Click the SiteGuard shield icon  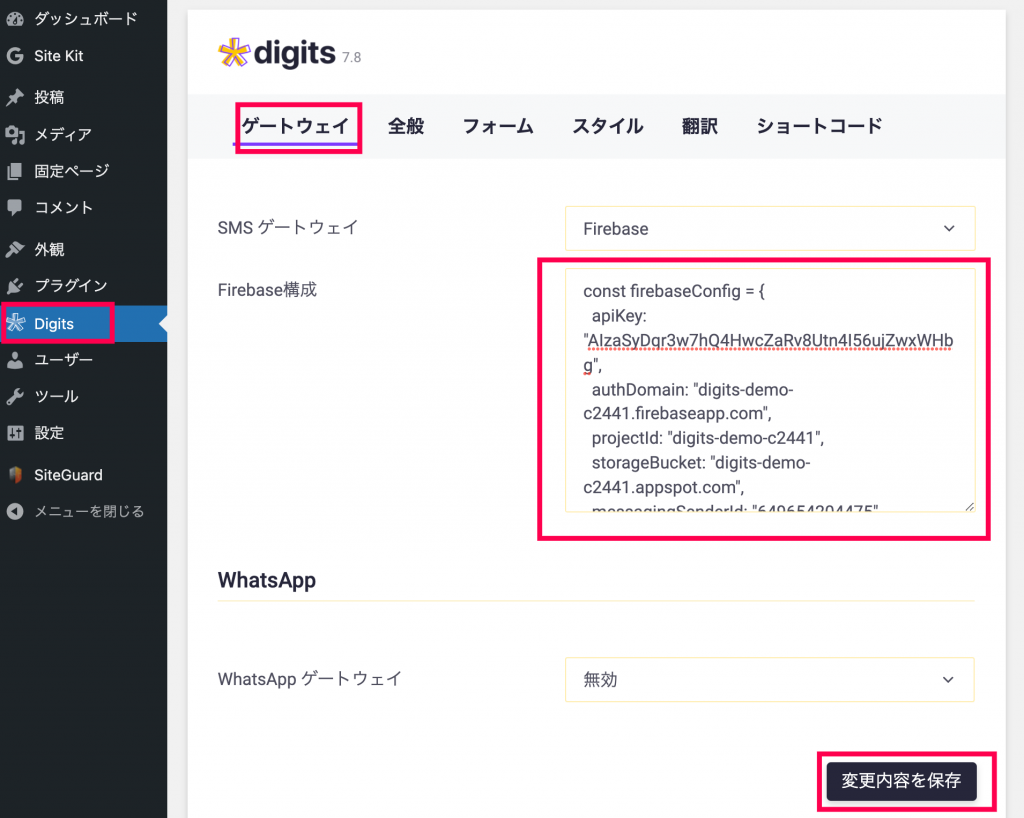click(15, 475)
